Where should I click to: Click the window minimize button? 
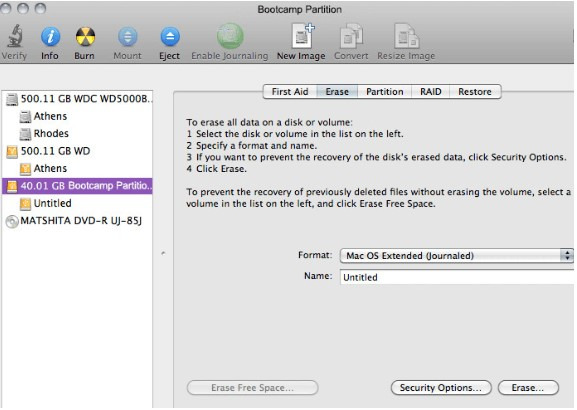23,8
